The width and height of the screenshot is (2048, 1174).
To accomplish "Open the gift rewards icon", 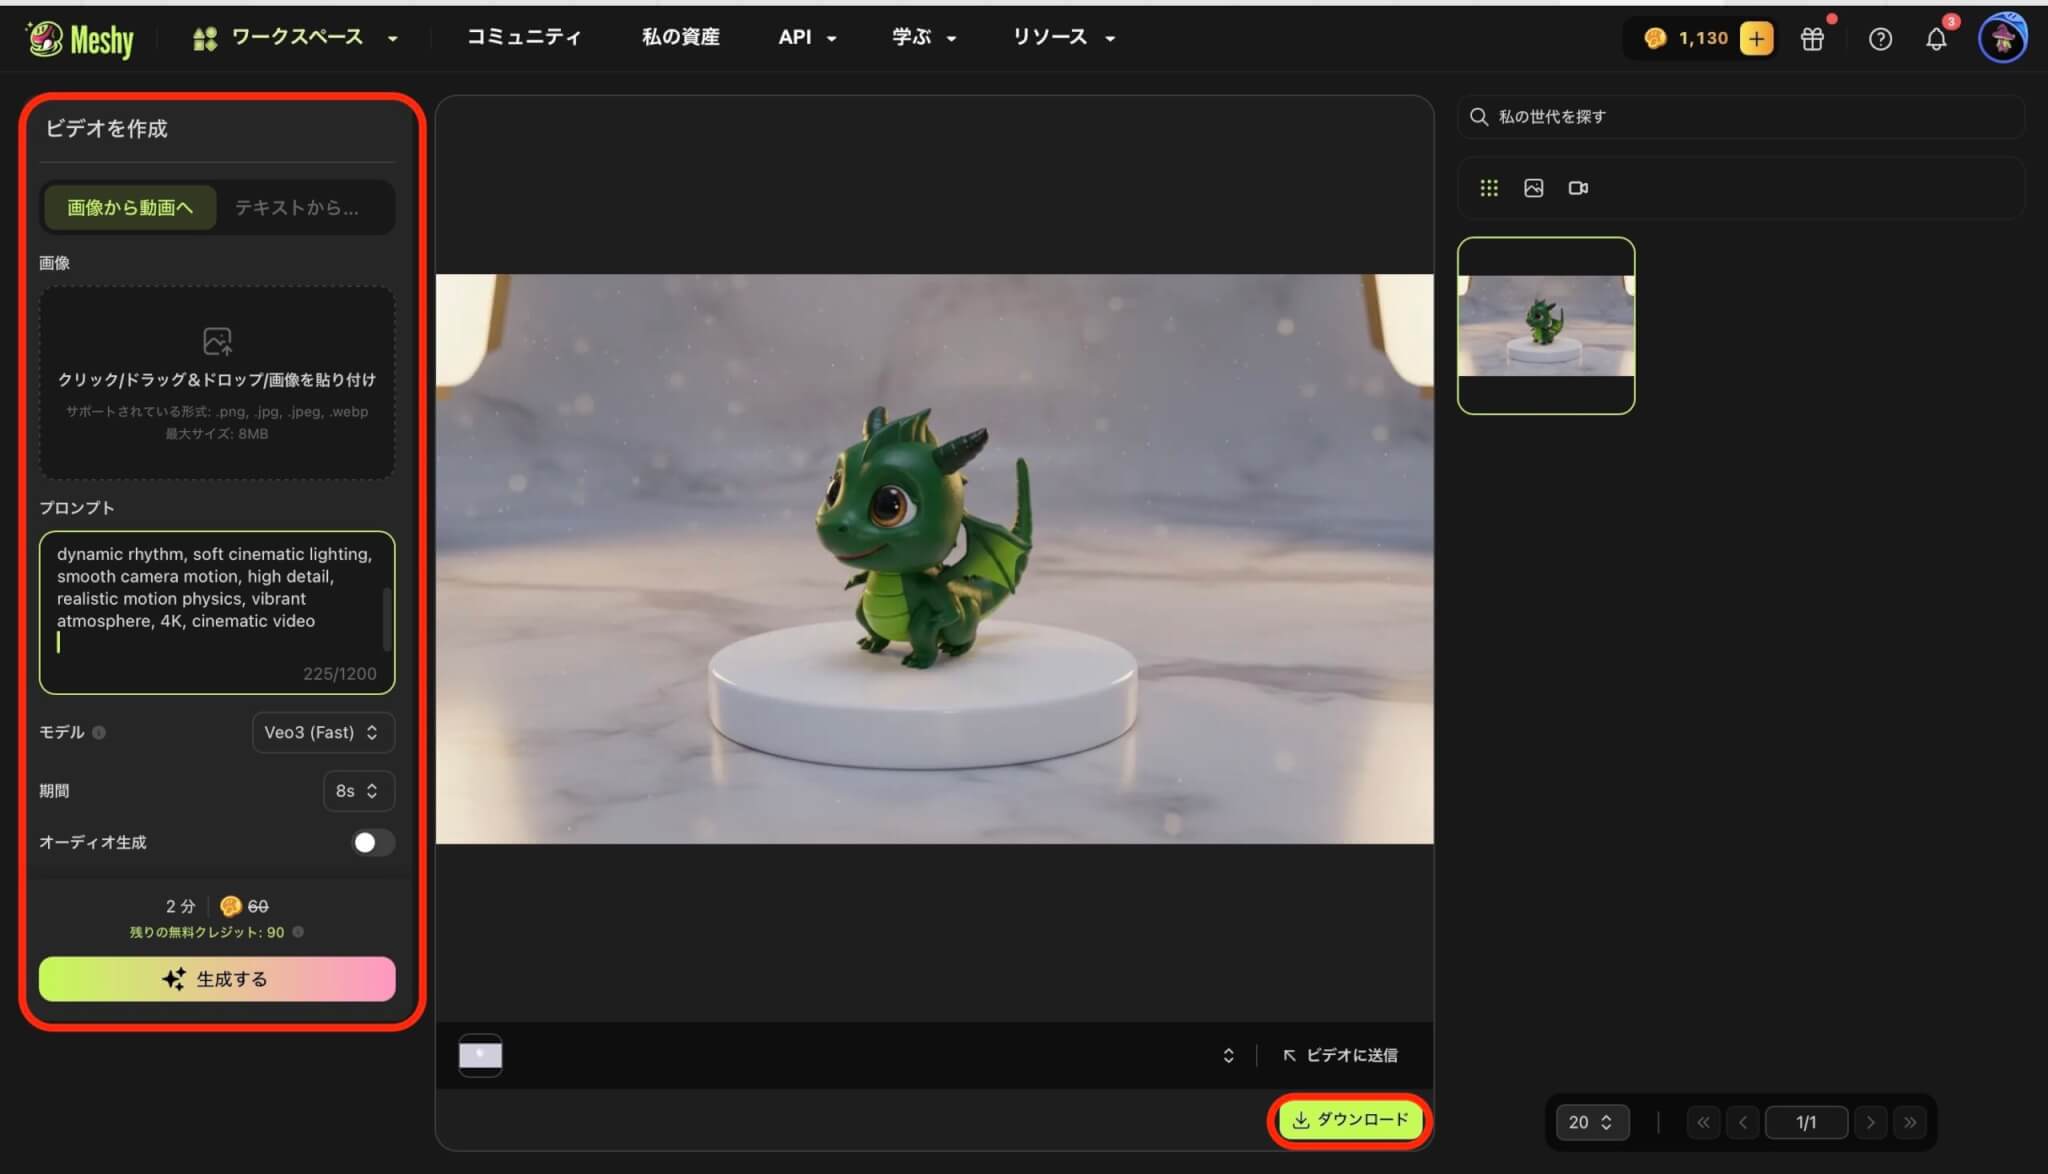I will (x=1812, y=39).
